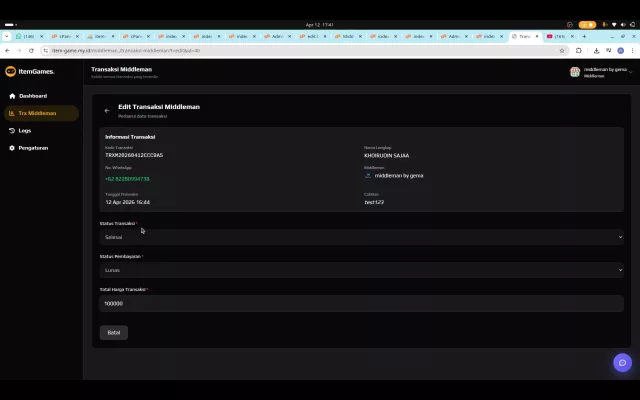
Task: Click the Pengaturan gear icon
Action: coord(12,148)
